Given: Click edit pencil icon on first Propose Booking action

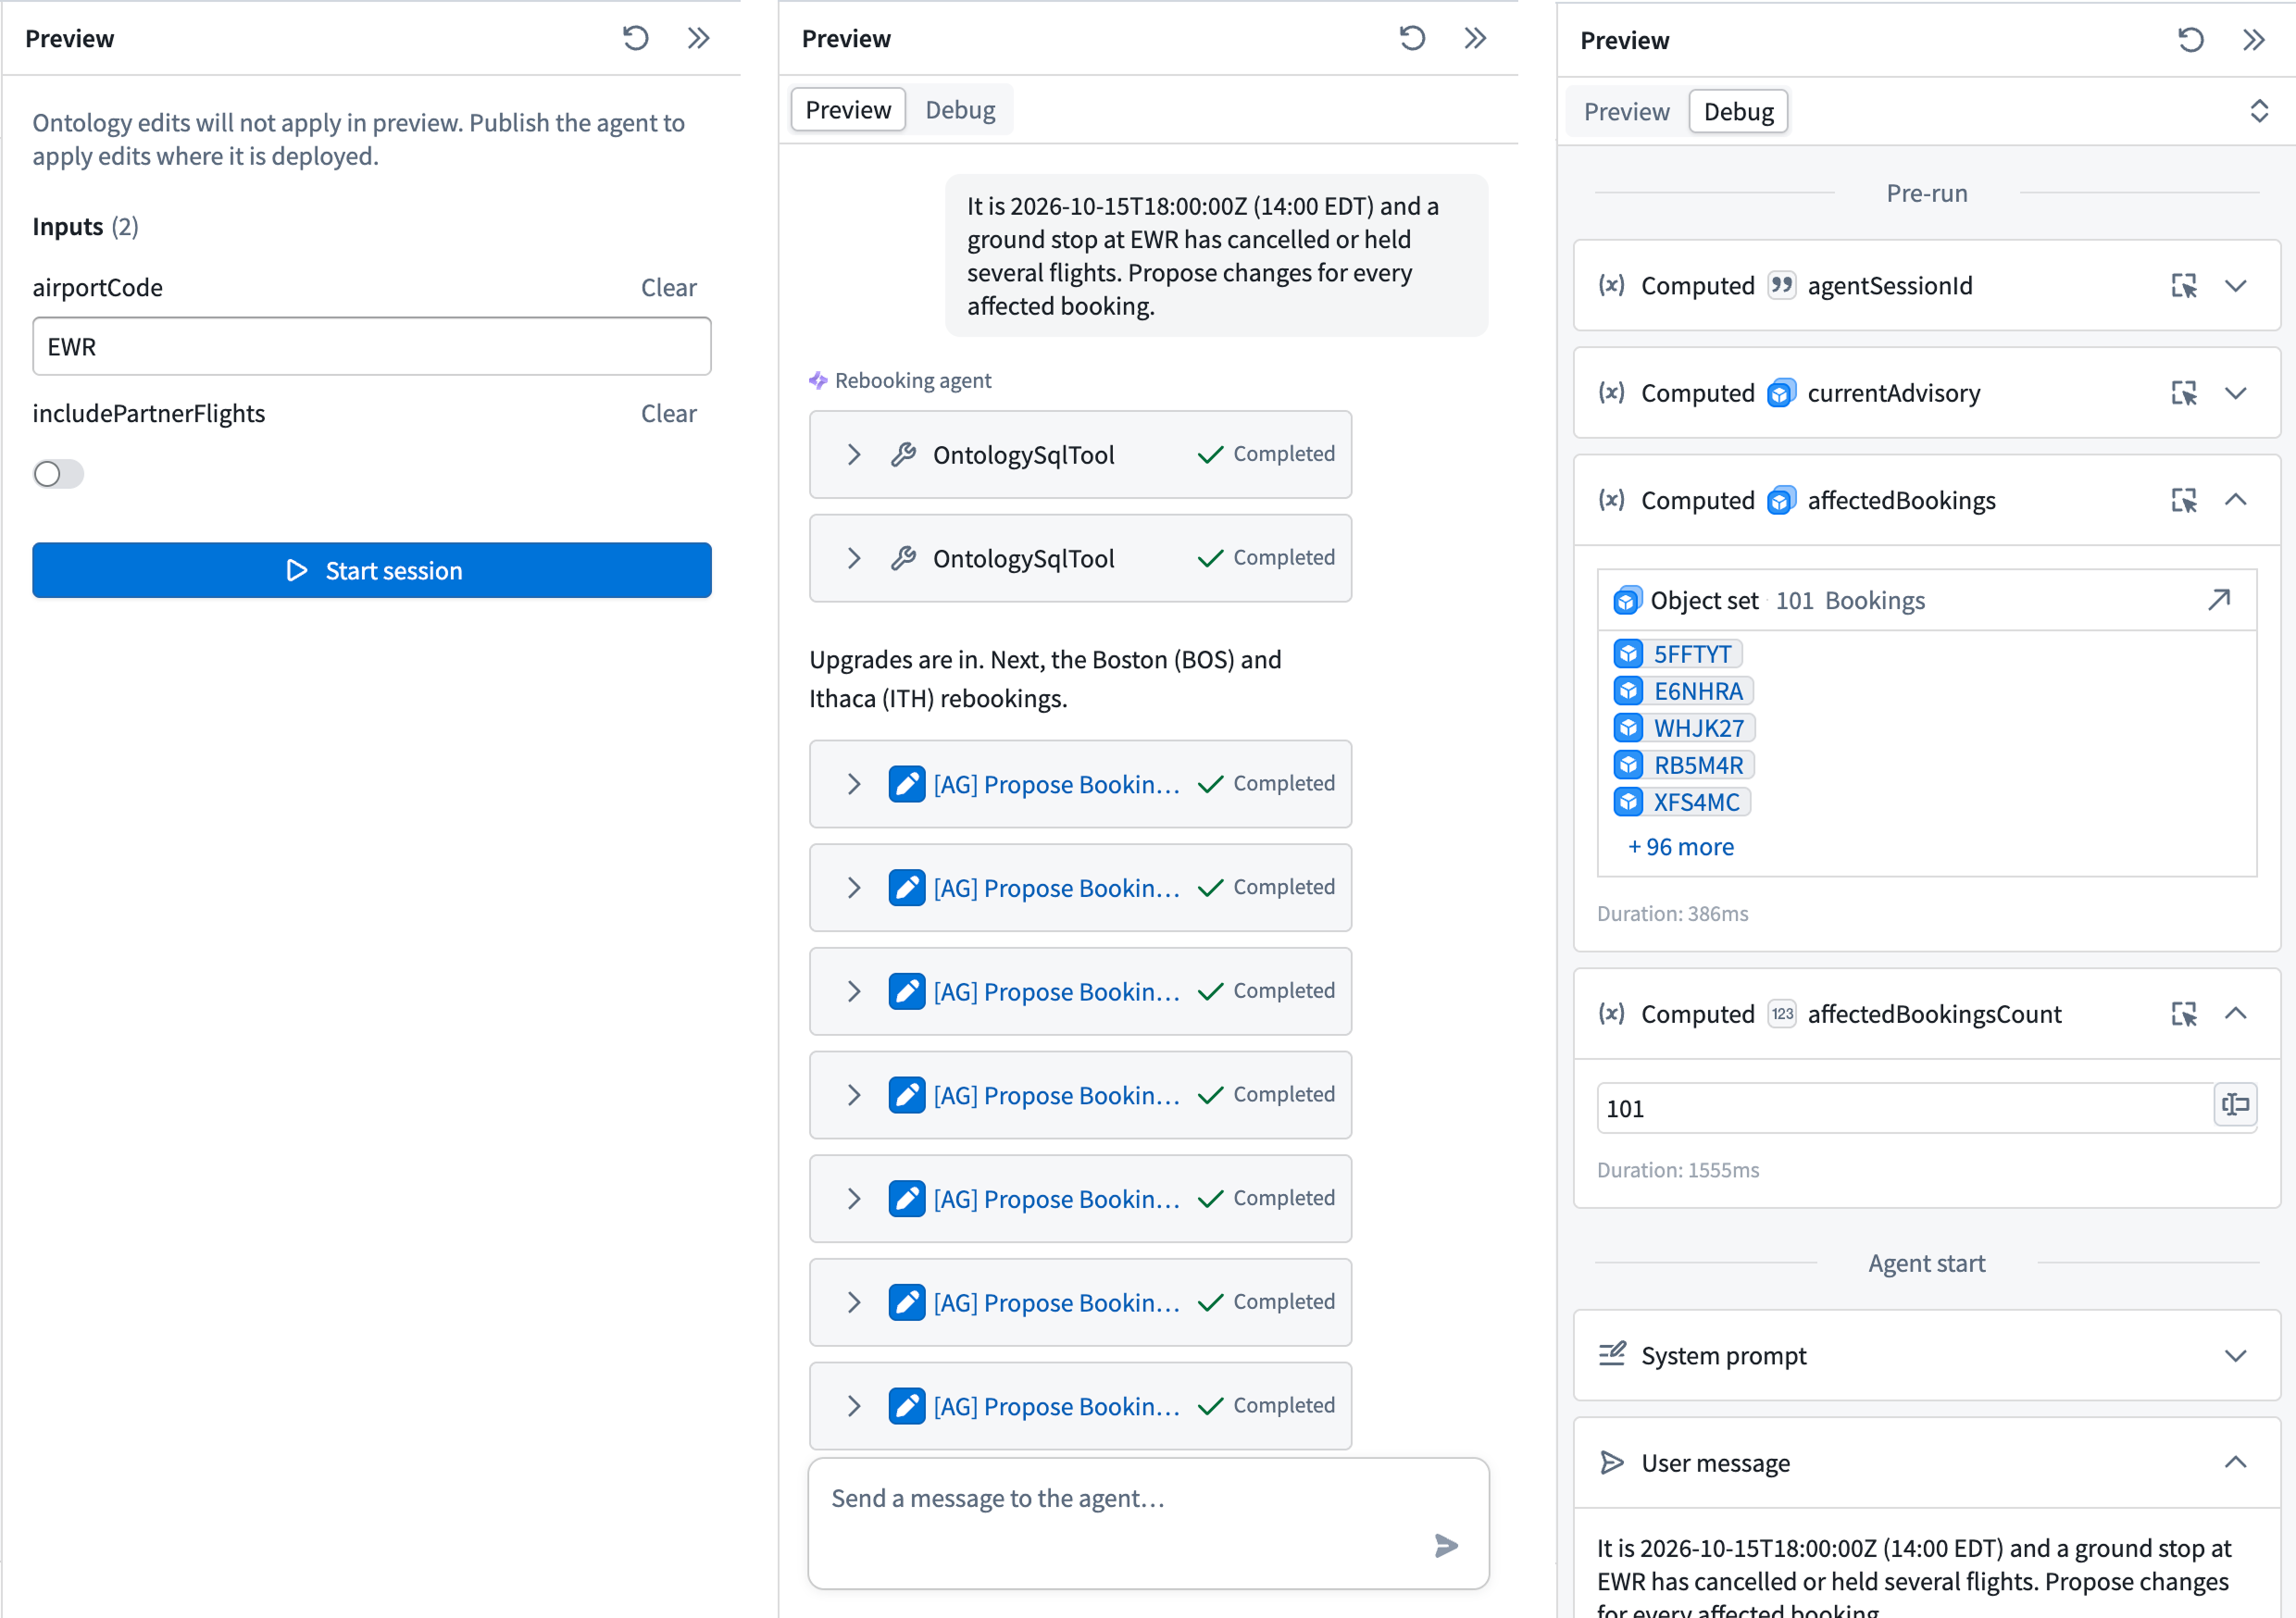Looking at the screenshot, I should 907,784.
